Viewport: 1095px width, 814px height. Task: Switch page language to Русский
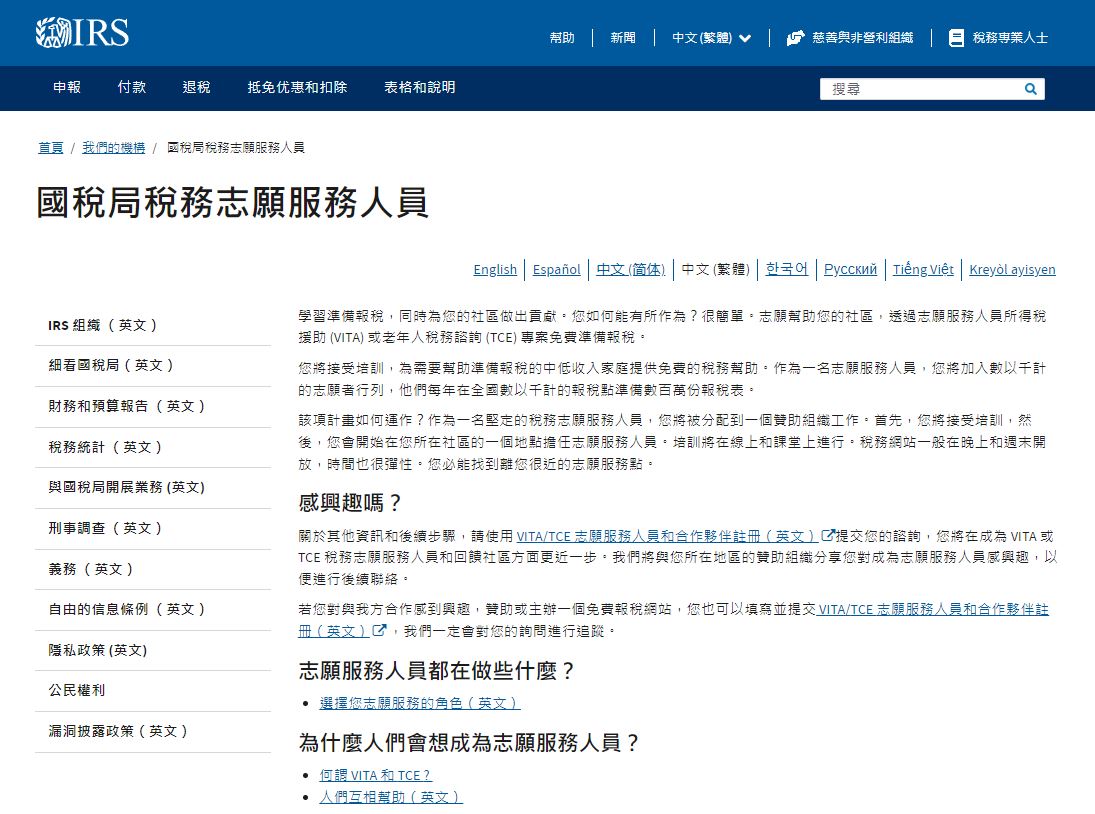[x=851, y=269]
